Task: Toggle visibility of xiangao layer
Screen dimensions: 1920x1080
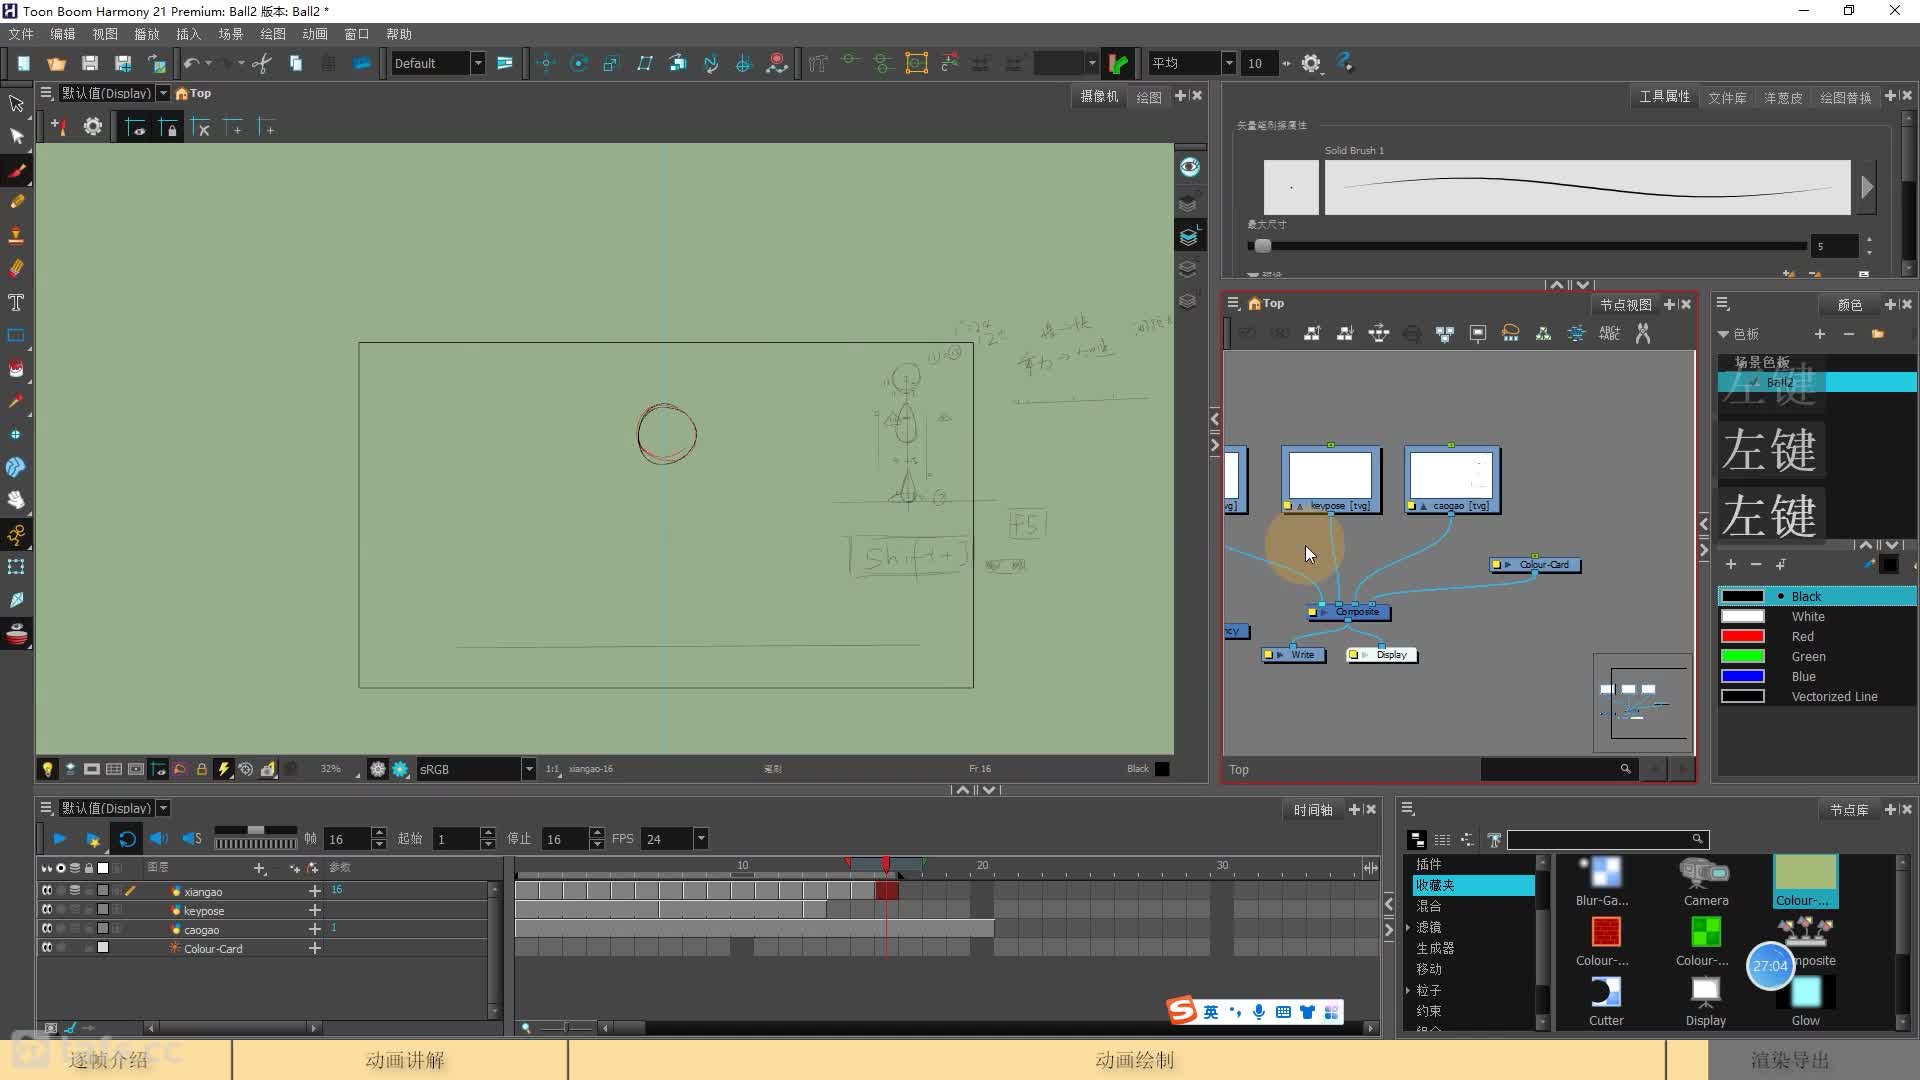Action: click(x=46, y=890)
